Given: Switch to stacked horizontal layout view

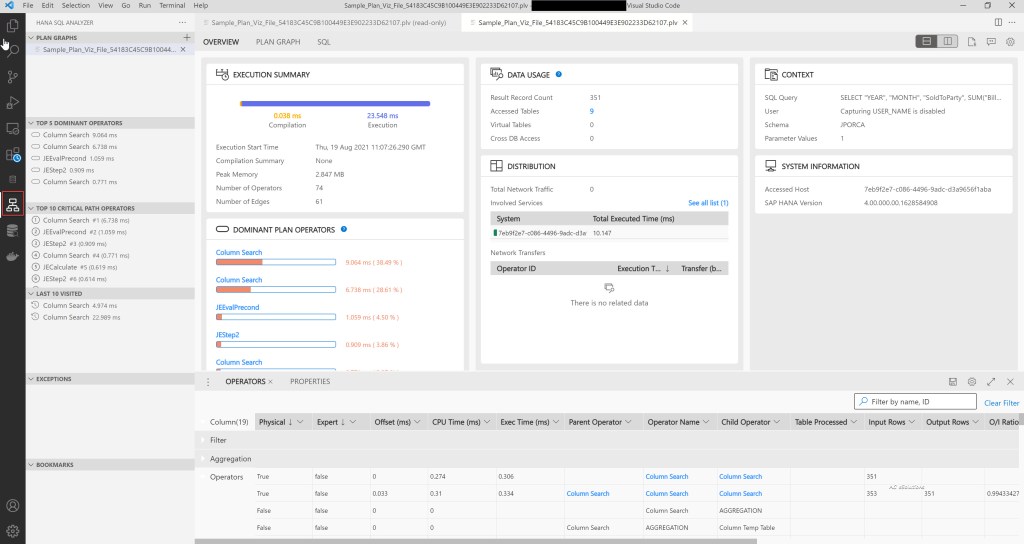Looking at the screenshot, I should 927,42.
